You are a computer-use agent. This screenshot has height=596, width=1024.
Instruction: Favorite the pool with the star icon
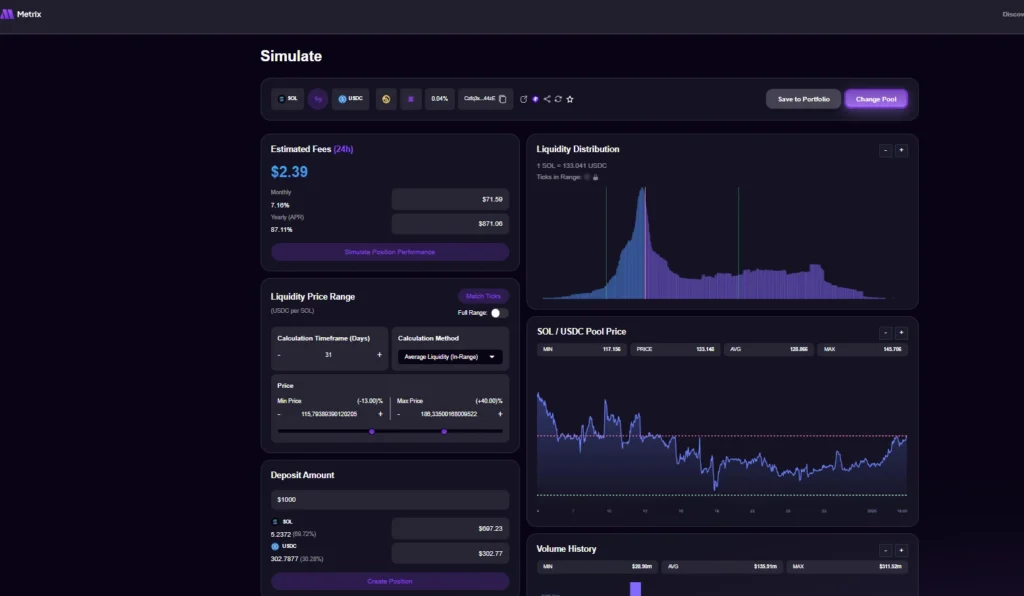point(570,99)
